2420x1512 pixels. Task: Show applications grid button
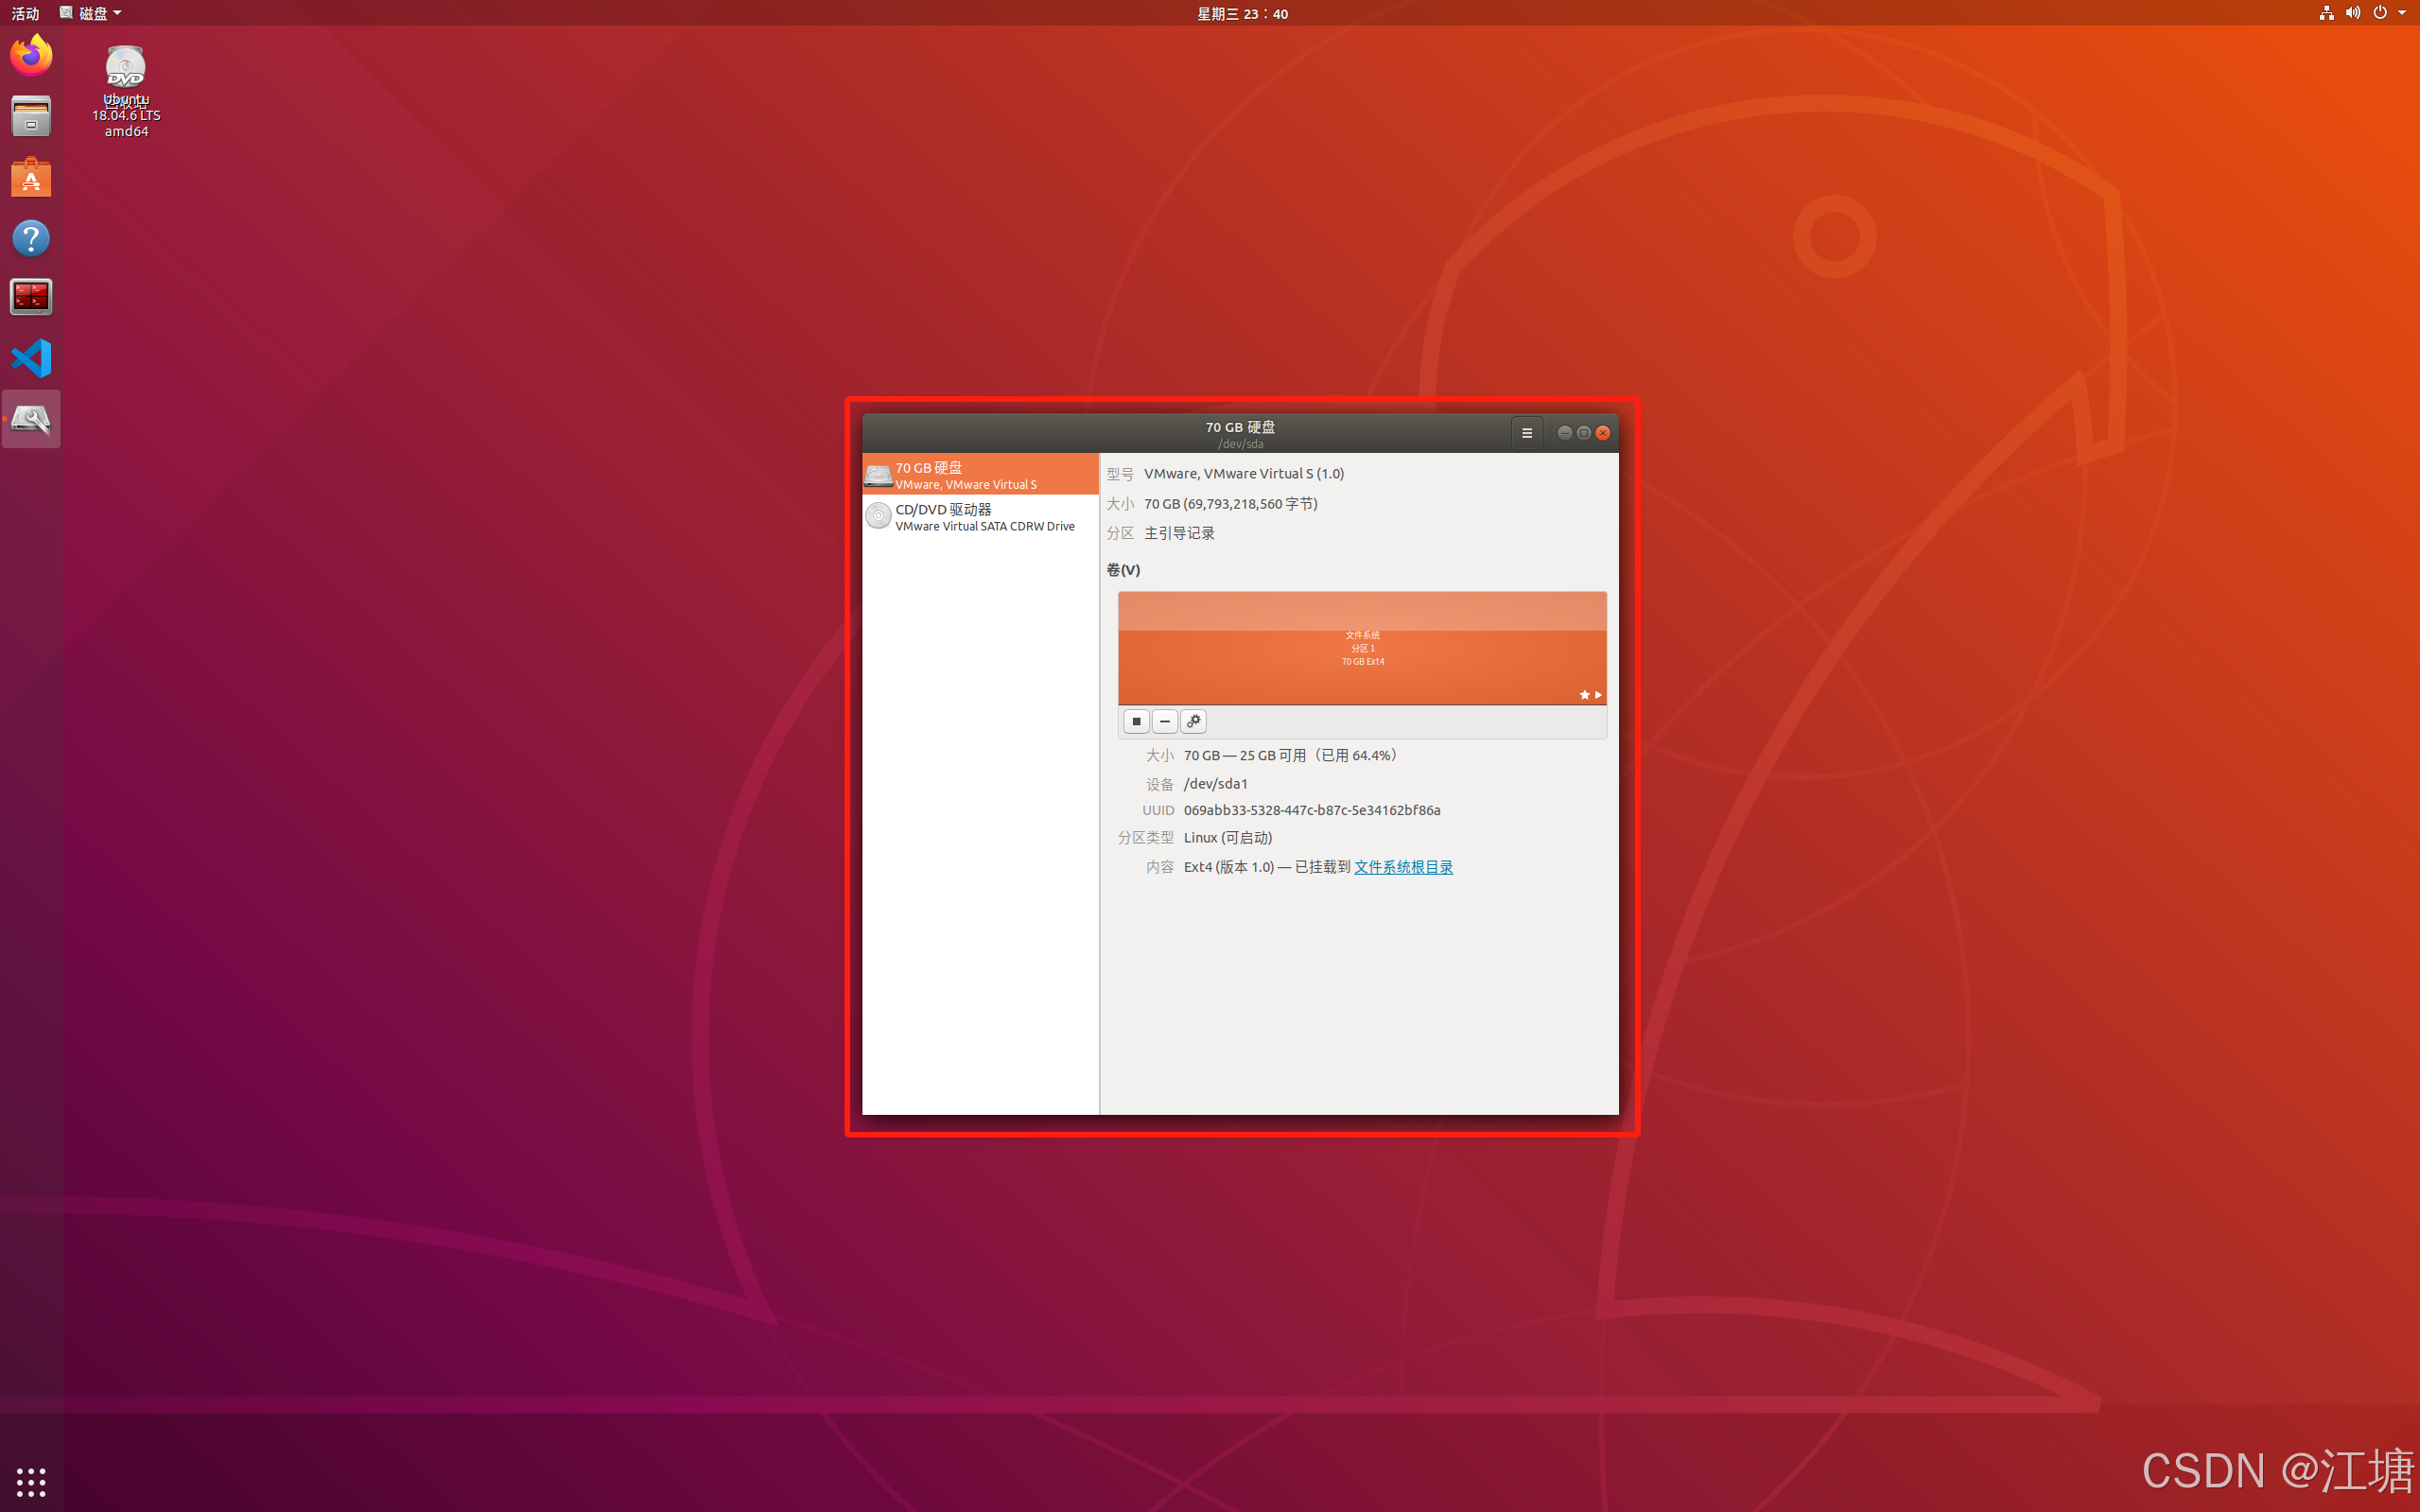(31, 1481)
